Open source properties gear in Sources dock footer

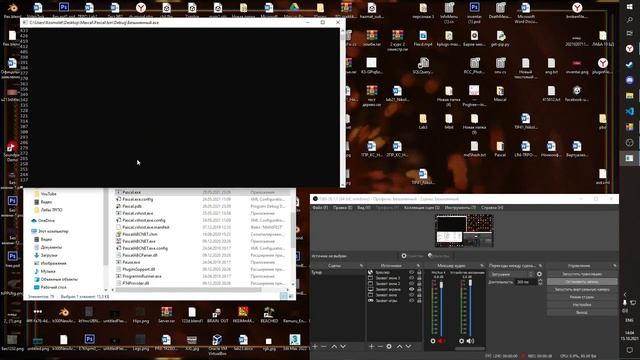click(x=389, y=346)
